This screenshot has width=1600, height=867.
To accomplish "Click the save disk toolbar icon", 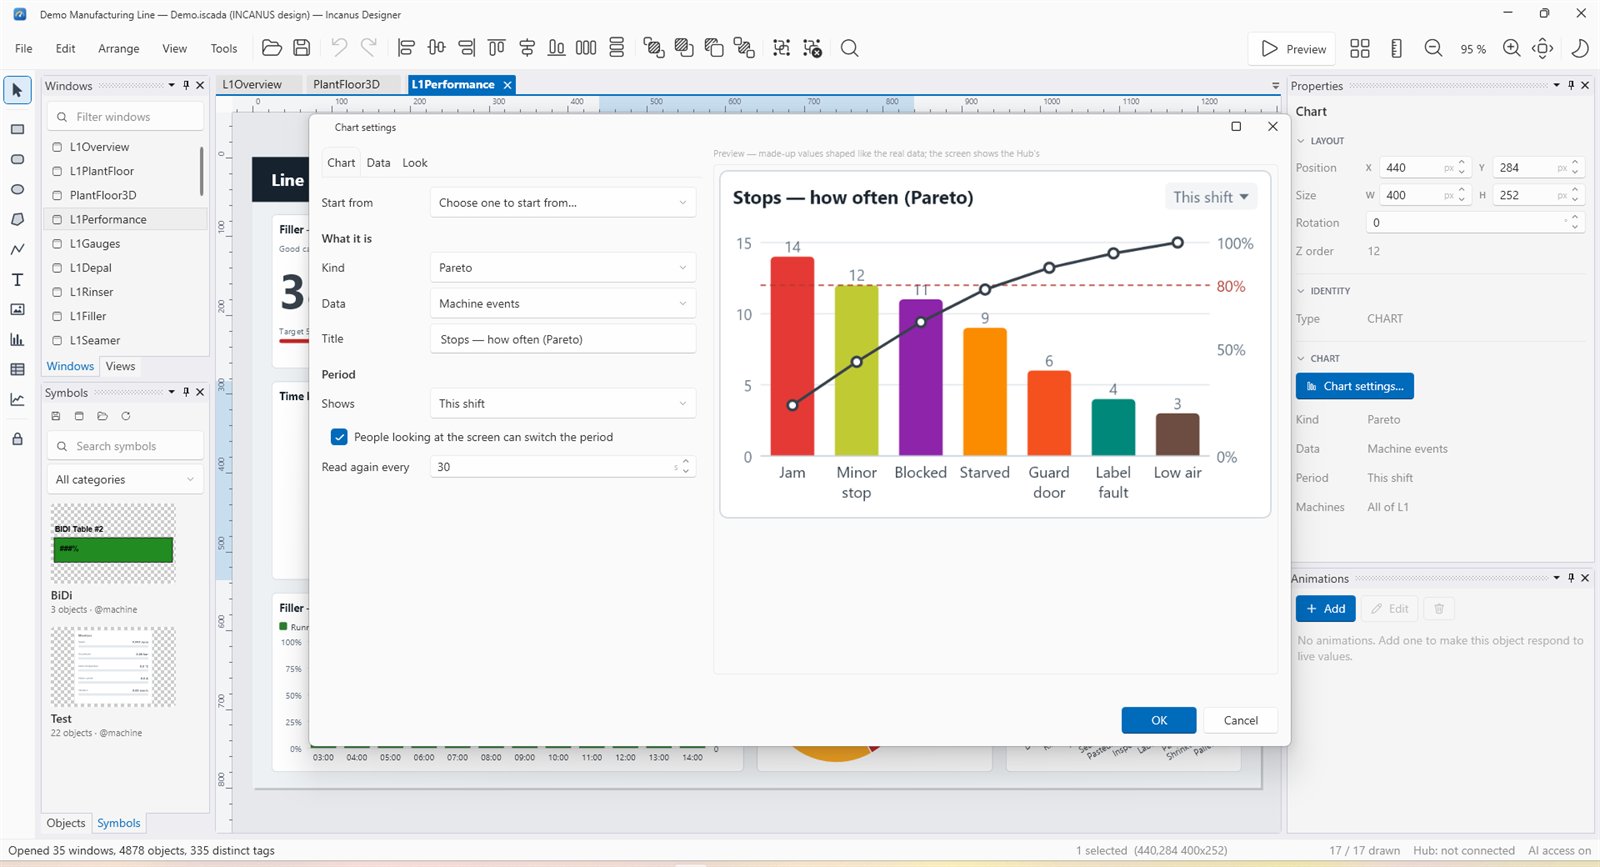I will coord(301,48).
